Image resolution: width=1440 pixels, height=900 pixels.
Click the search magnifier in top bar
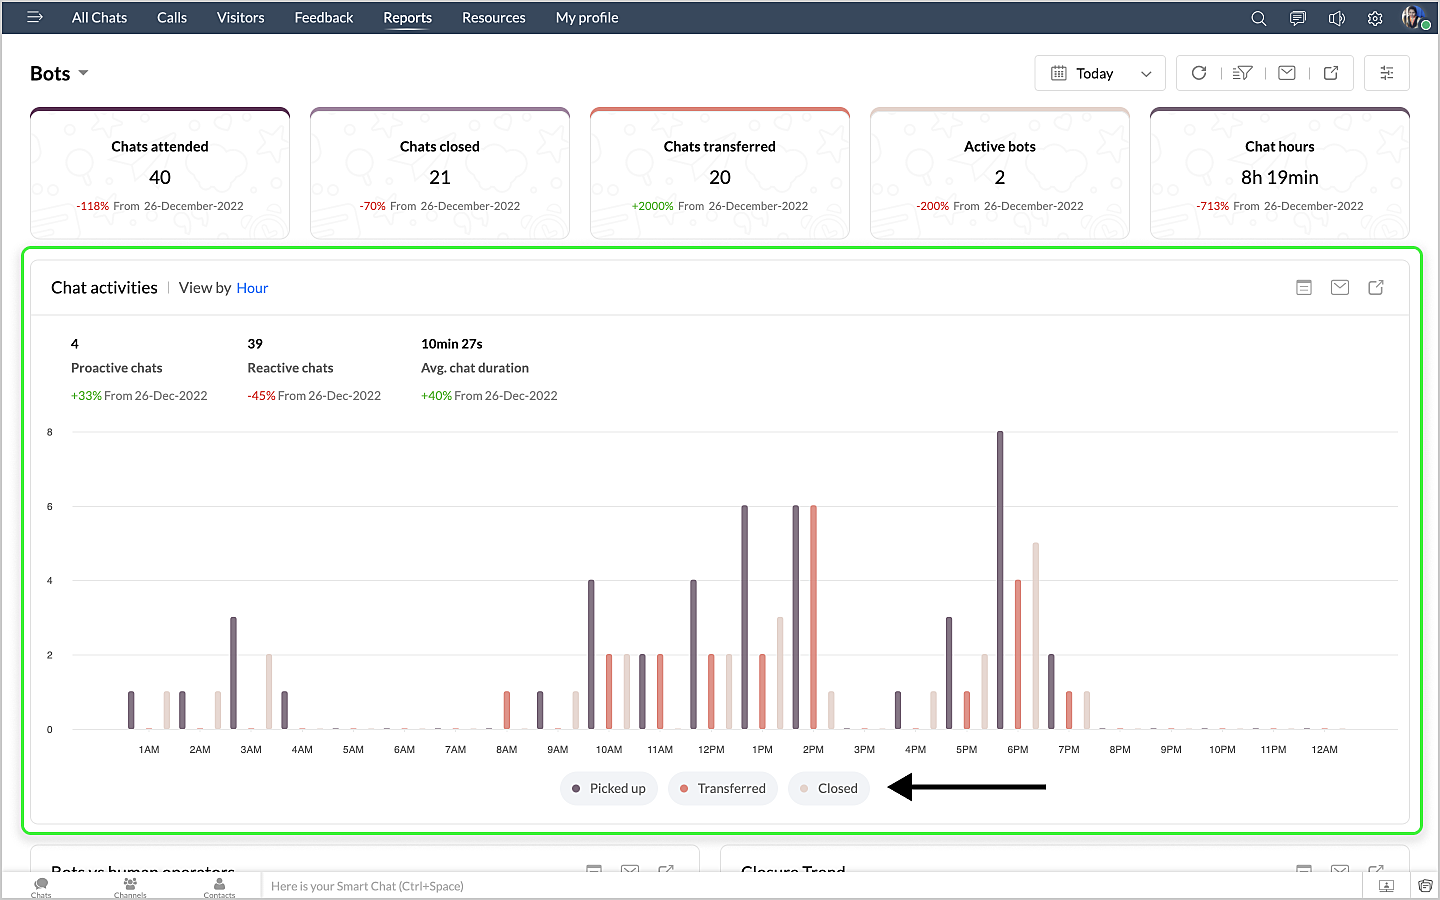pyautogui.click(x=1259, y=18)
